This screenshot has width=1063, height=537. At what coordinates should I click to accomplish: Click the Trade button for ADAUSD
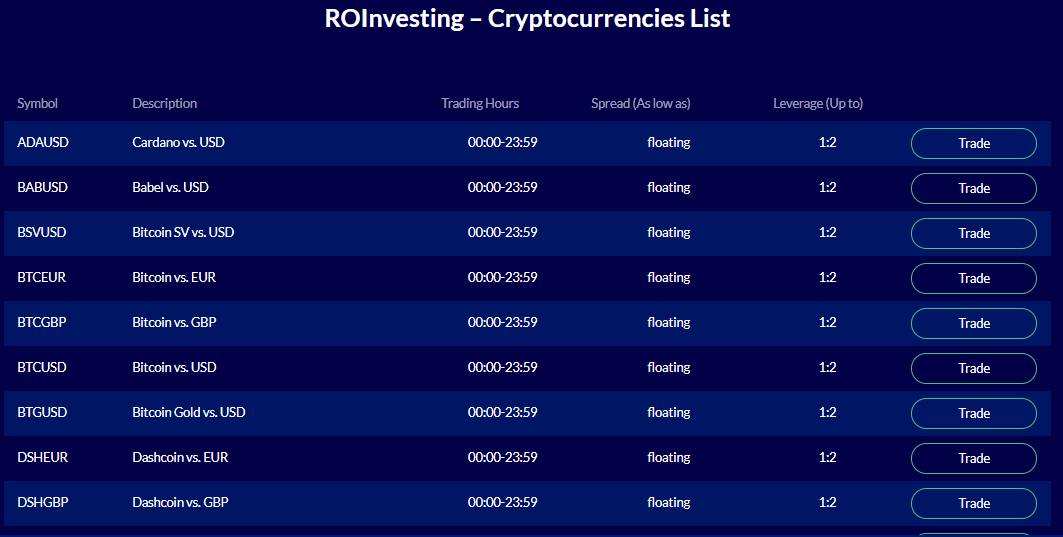click(x=974, y=143)
